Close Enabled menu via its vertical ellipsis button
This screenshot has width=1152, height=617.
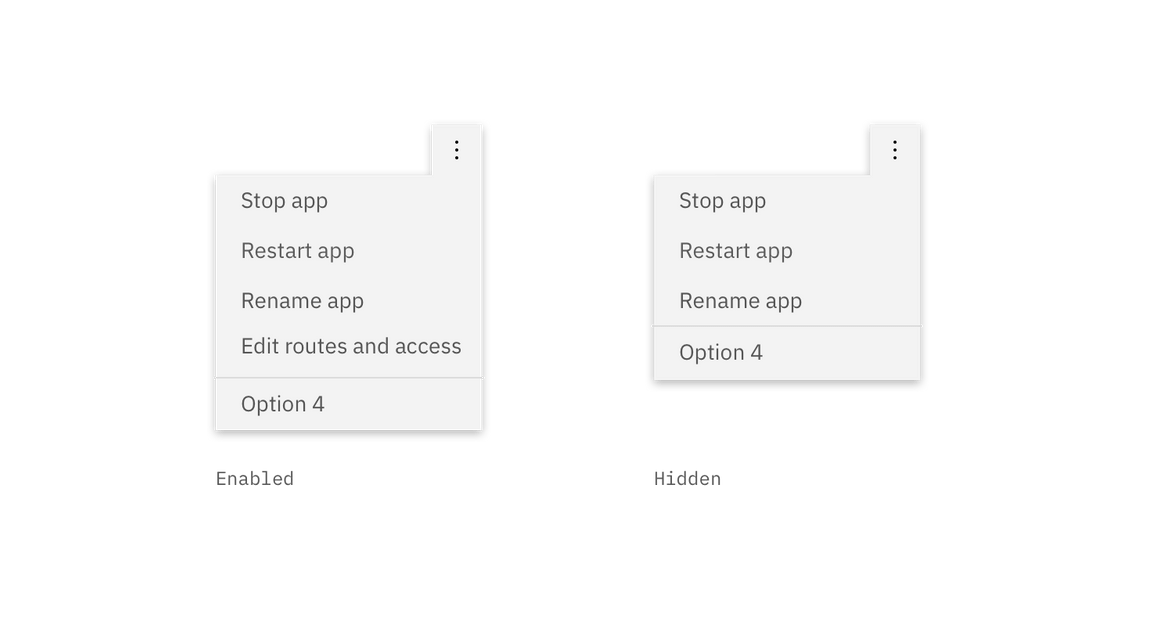456,150
